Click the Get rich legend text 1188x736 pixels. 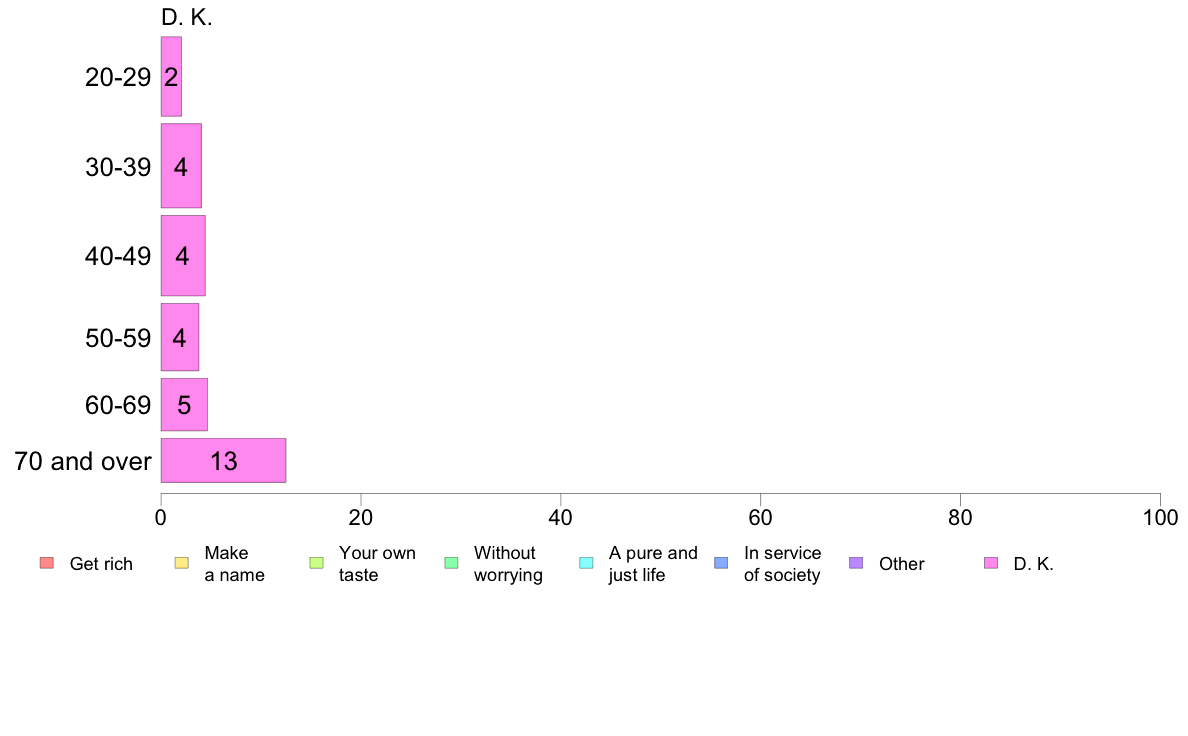pos(101,564)
